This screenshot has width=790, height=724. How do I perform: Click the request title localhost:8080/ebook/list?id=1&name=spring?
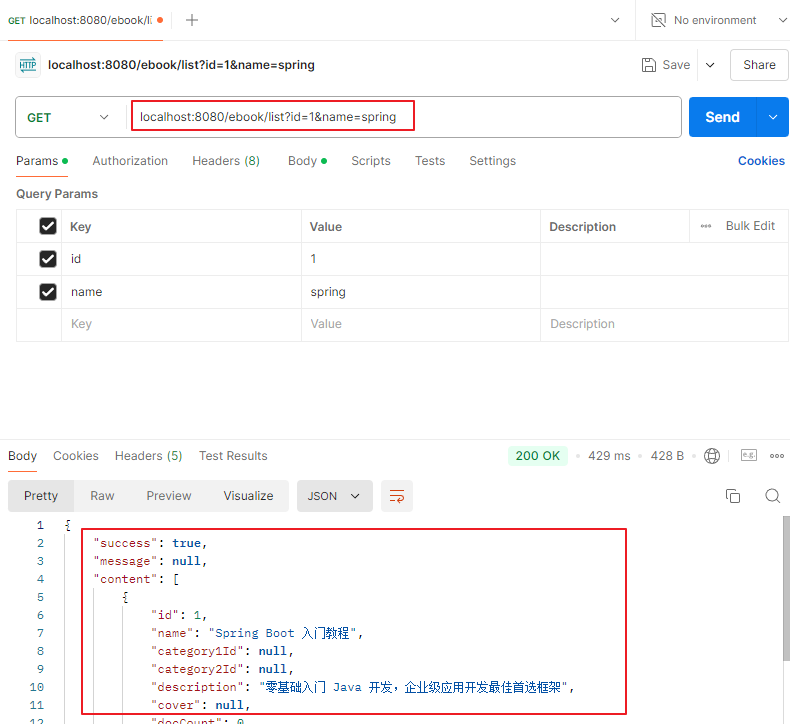(x=181, y=65)
